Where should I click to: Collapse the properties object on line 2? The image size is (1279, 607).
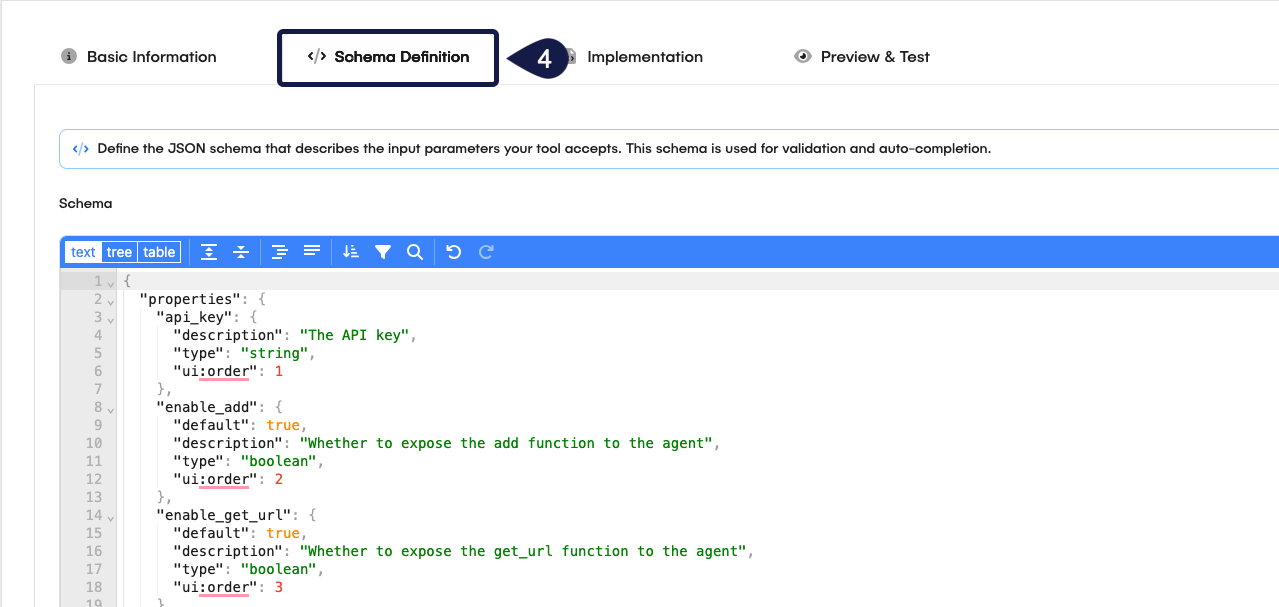point(112,298)
